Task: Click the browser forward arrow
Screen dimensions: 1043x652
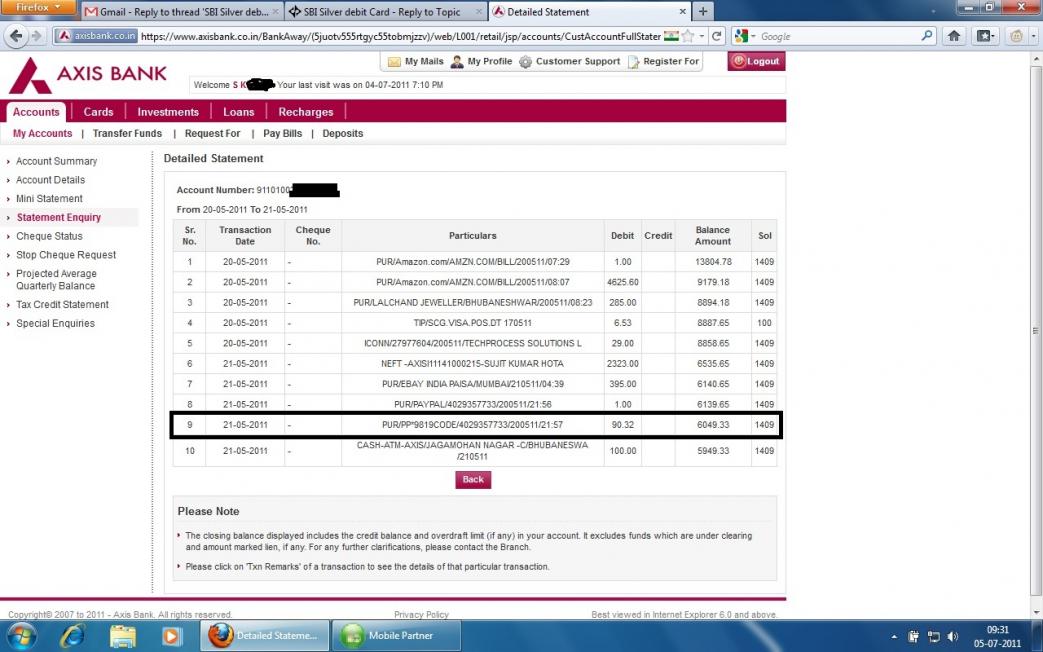Action: pyautogui.click(x=37, y=36)
